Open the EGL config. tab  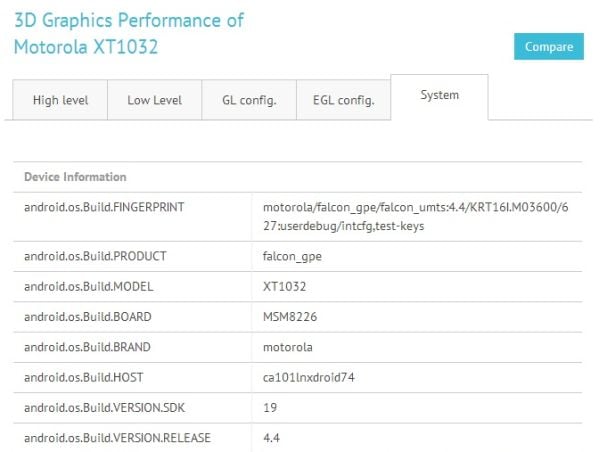344,100
